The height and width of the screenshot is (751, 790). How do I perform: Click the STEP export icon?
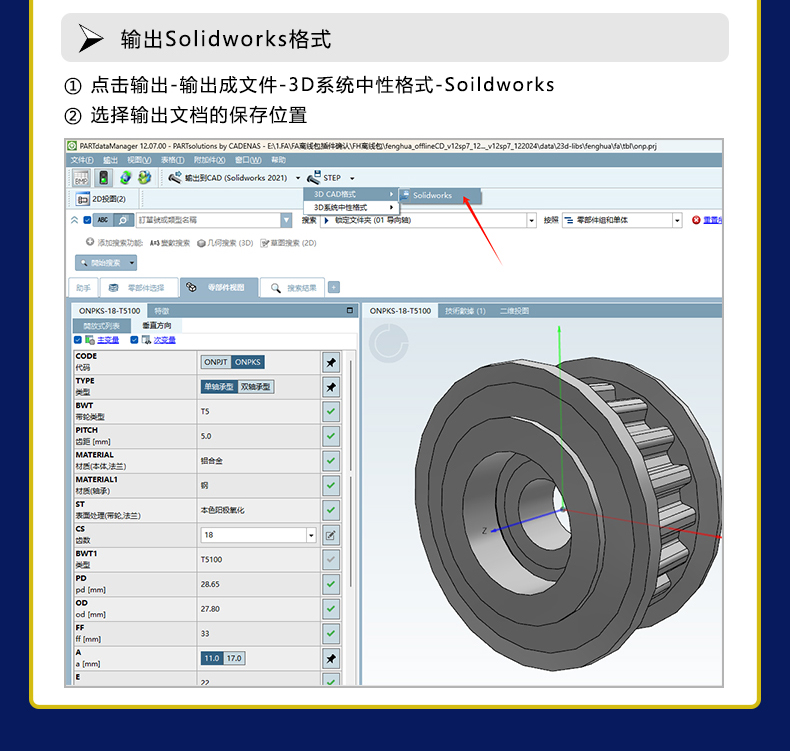pyautogui.click(x=314, y=178)
